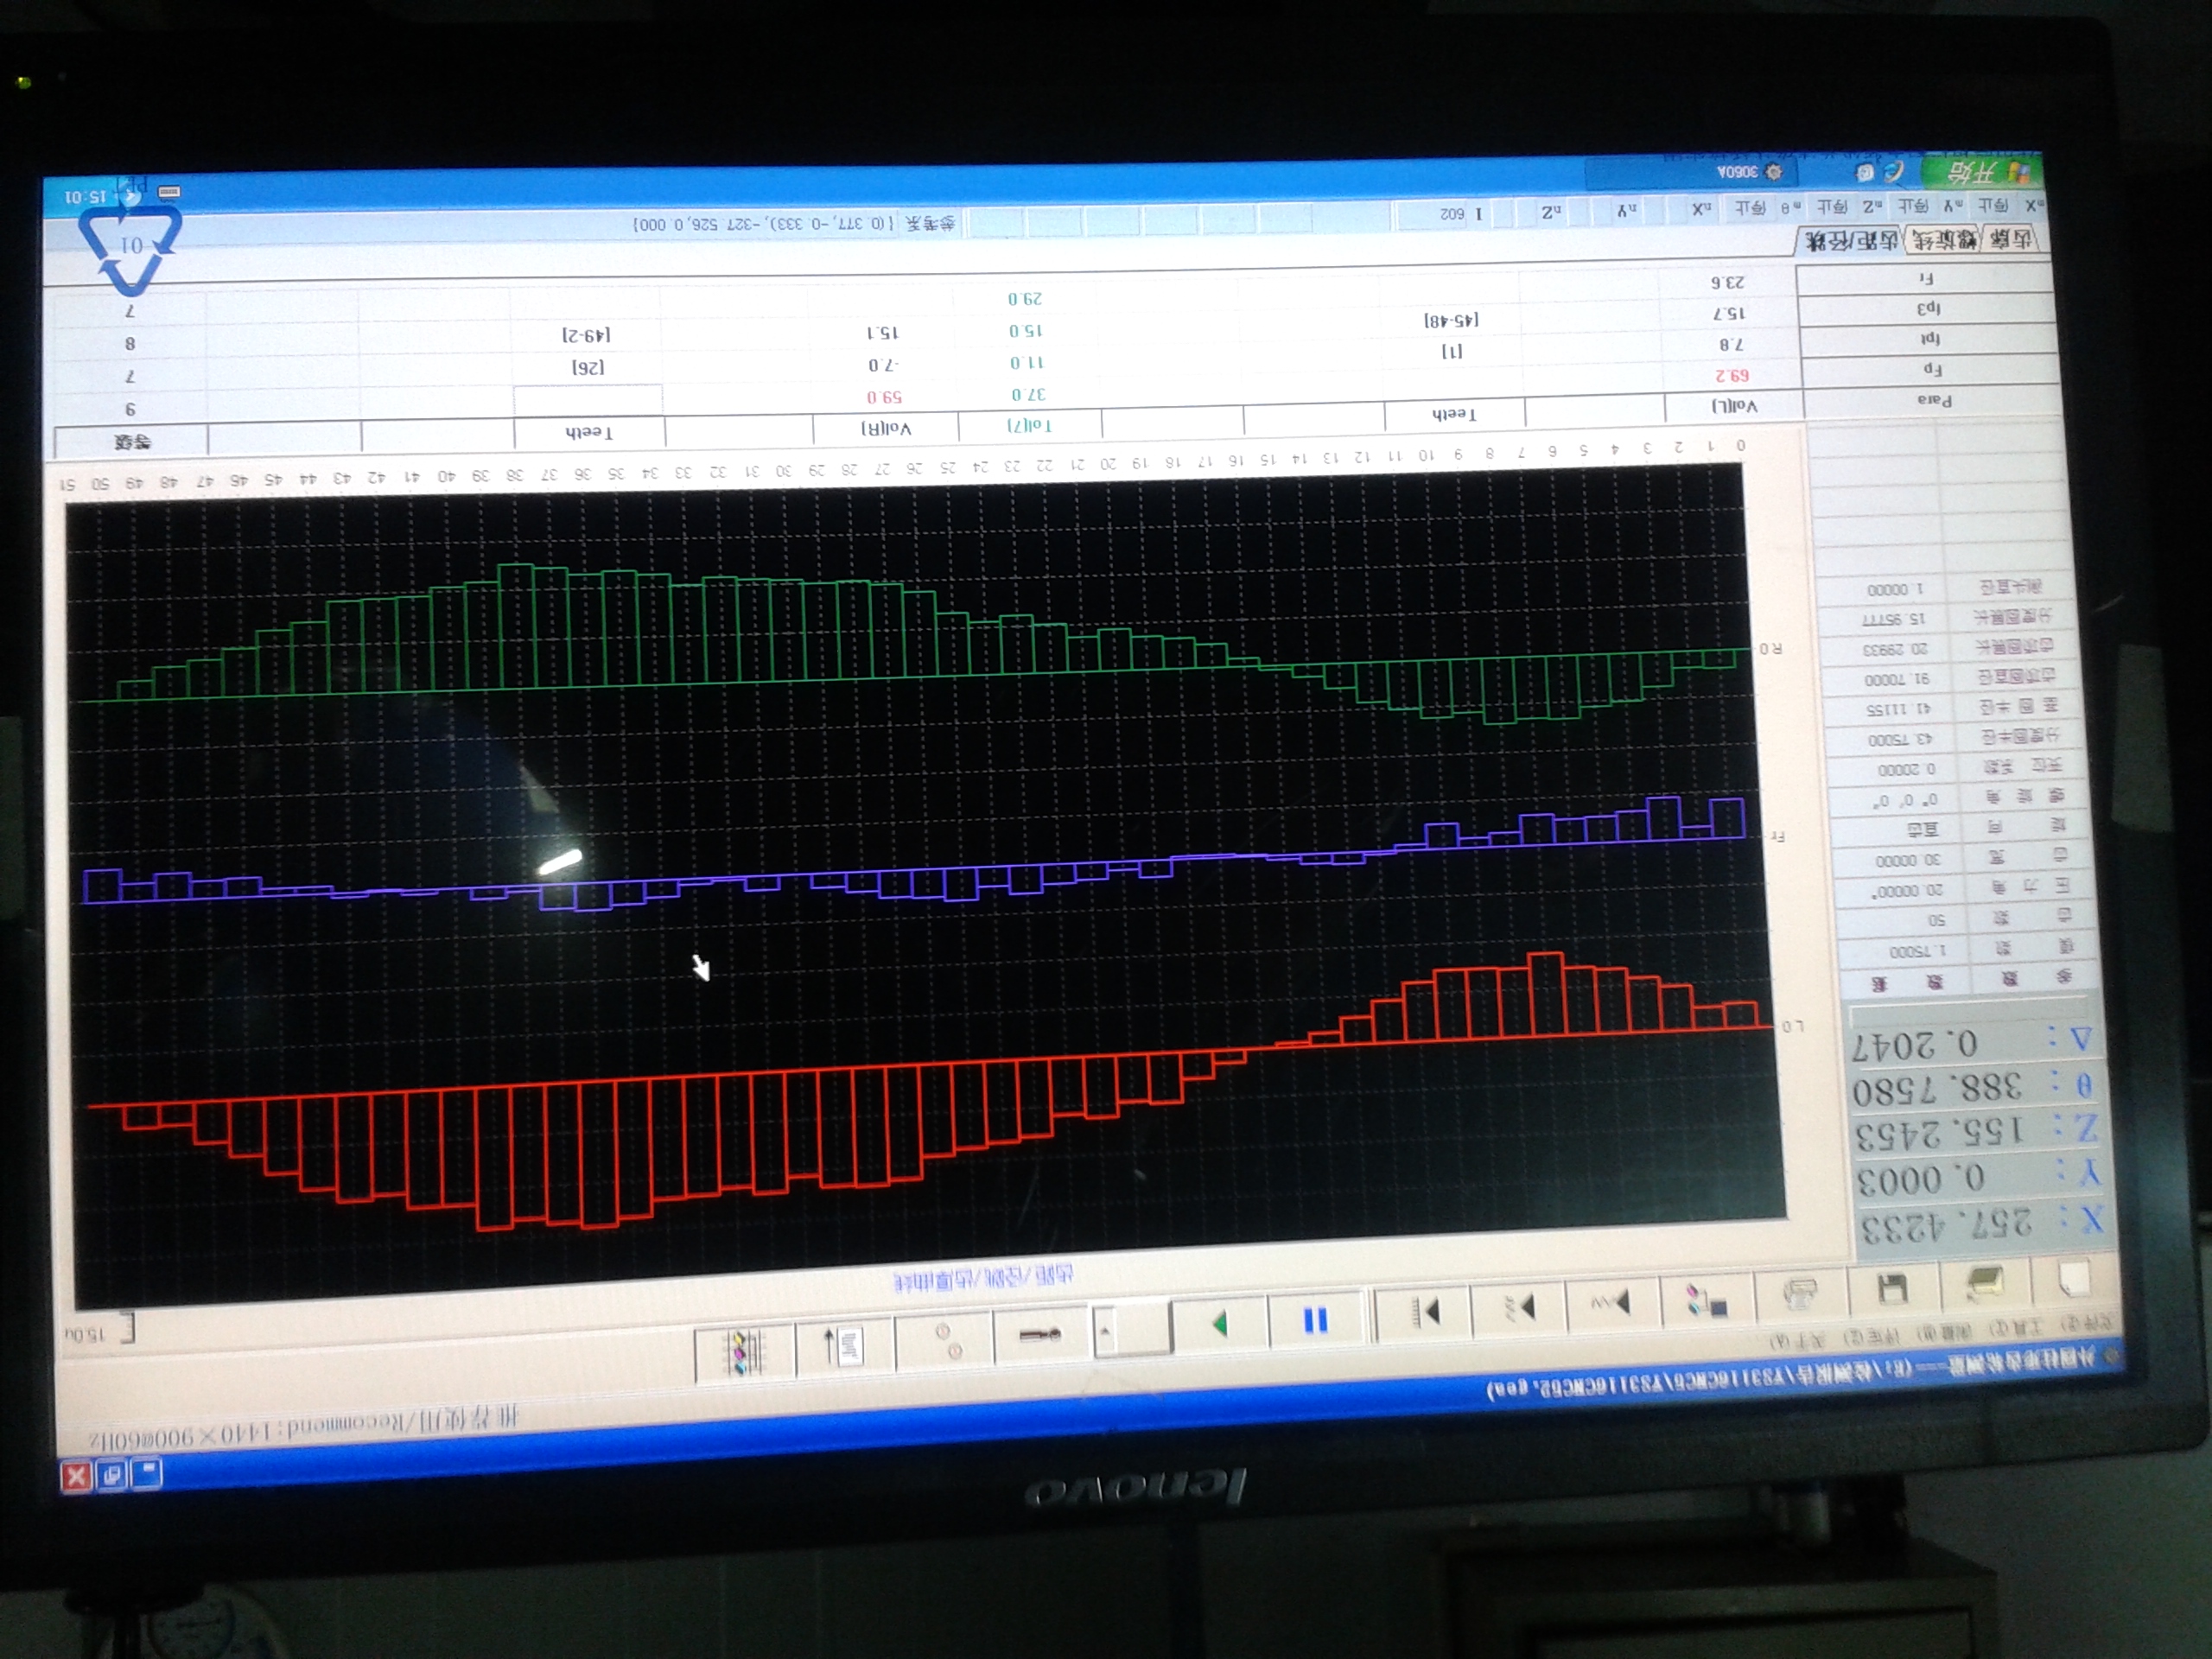2212x1659 pixels.
Task: Click the Vol(L) column header
Action: pos(1735,405)
